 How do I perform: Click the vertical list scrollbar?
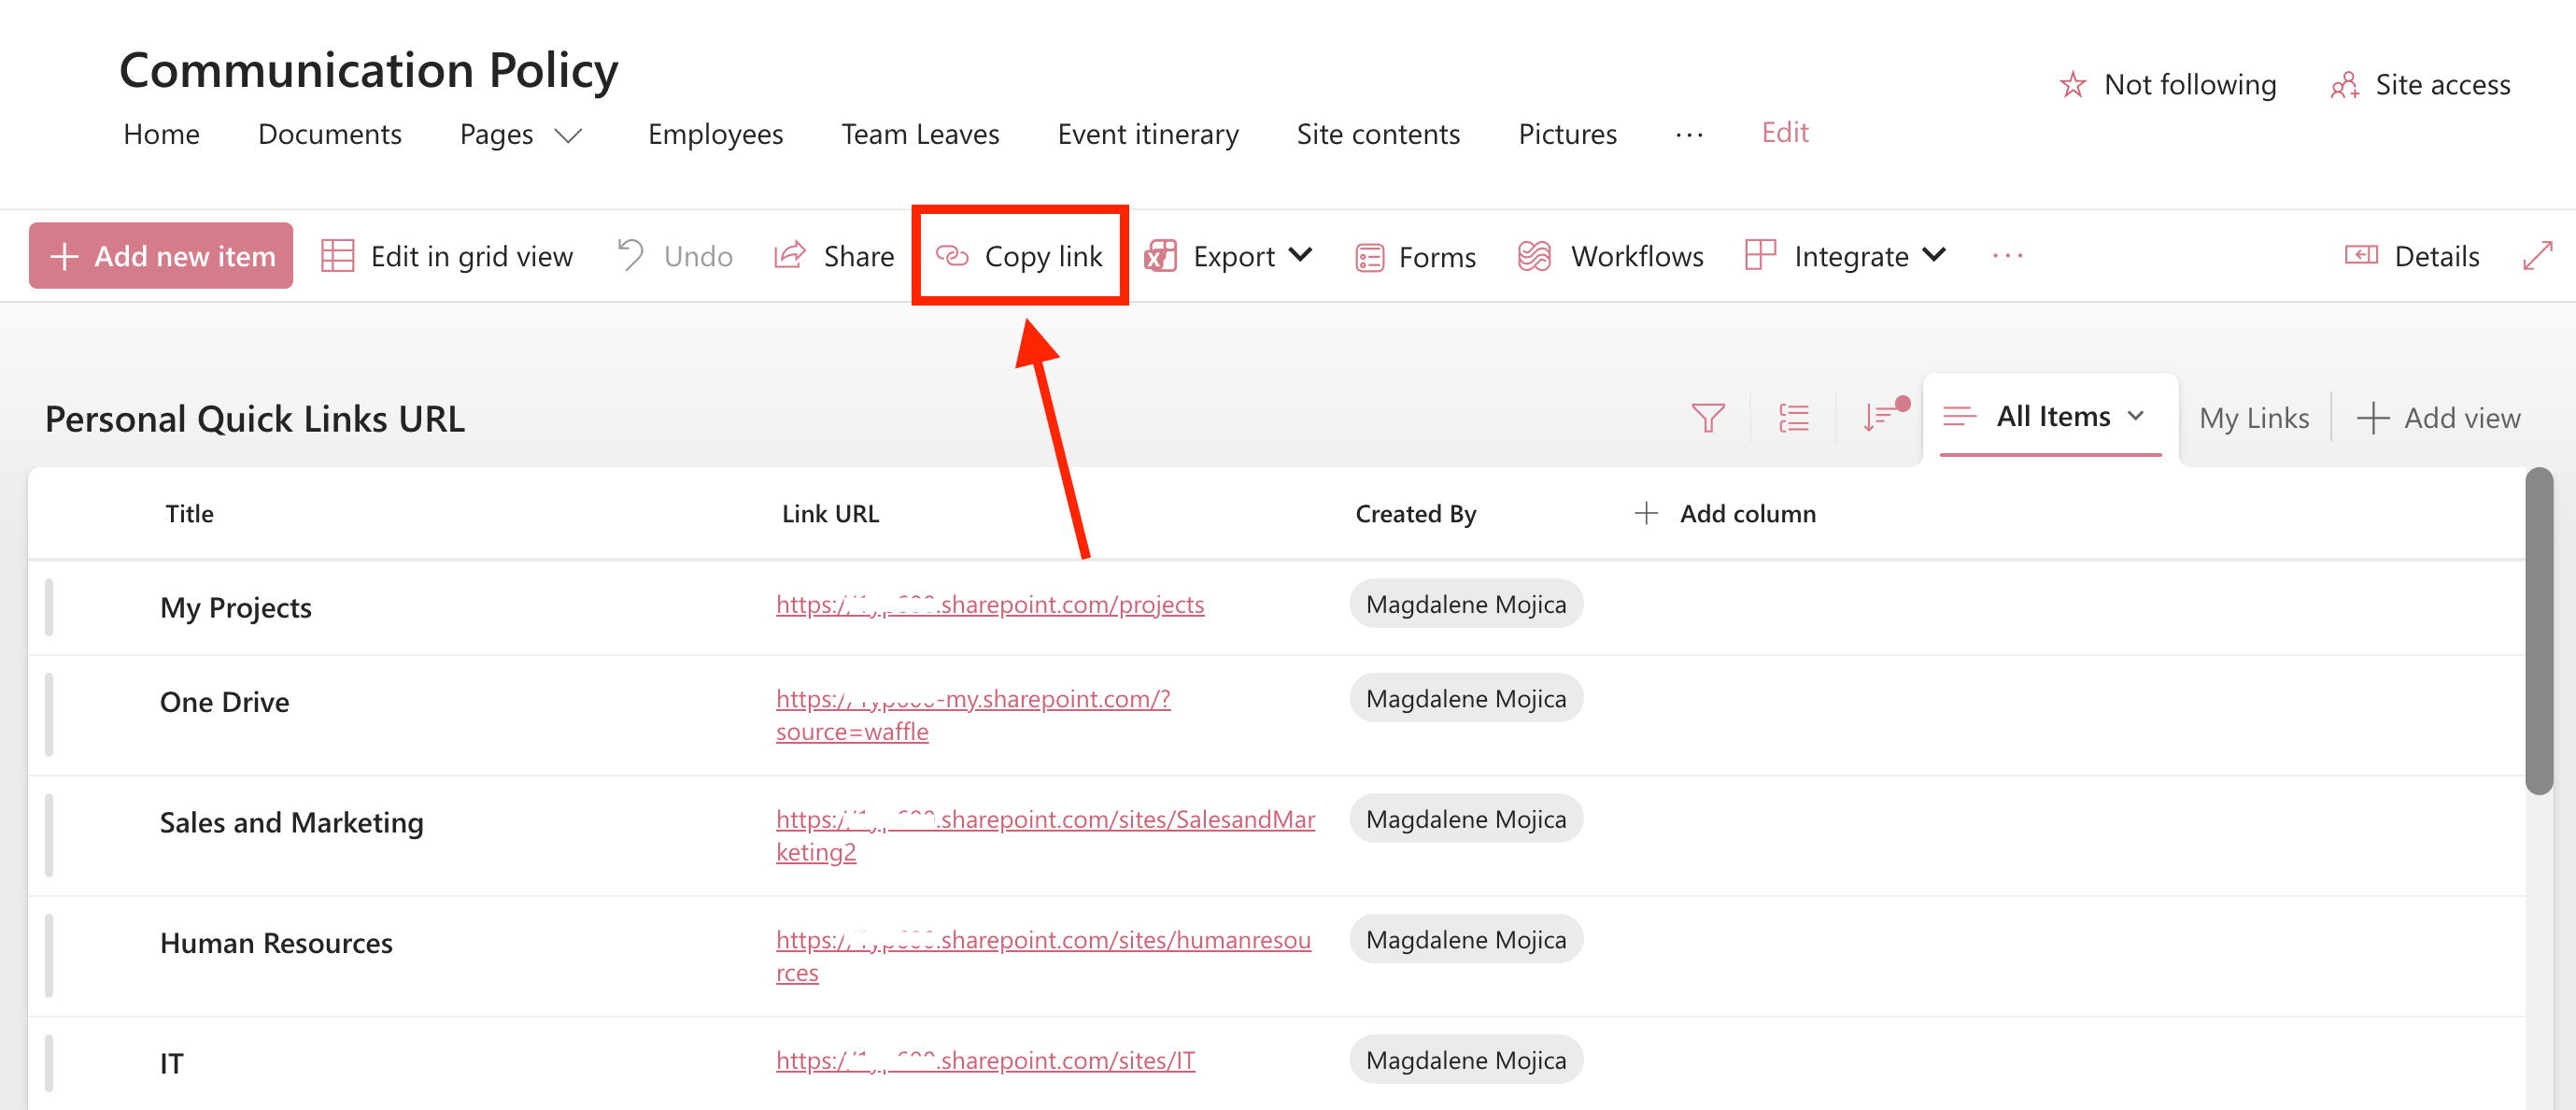pos(2539,631)
